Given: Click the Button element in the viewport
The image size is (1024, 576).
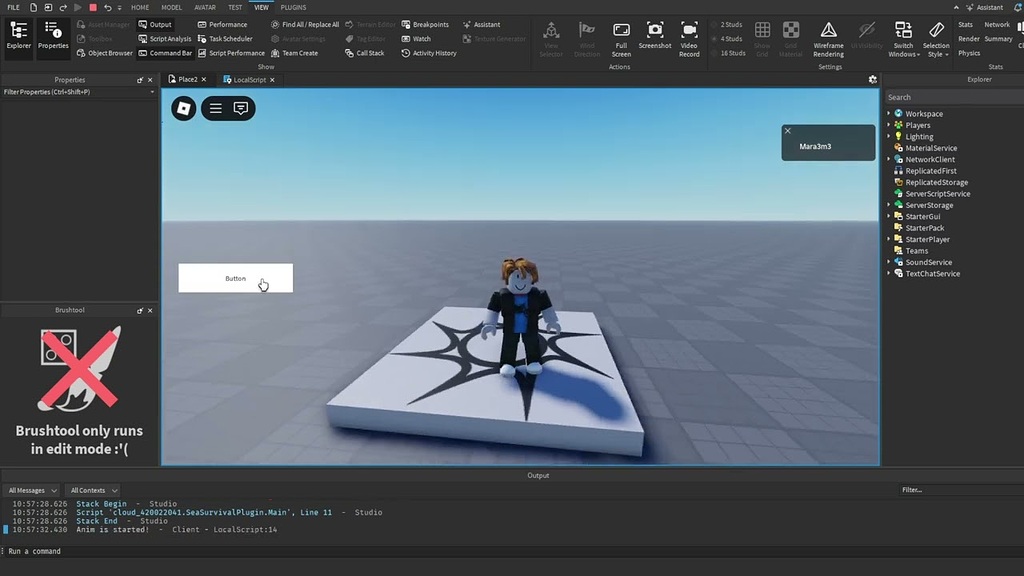Looking at the screenshot, I should click(236, 278).
